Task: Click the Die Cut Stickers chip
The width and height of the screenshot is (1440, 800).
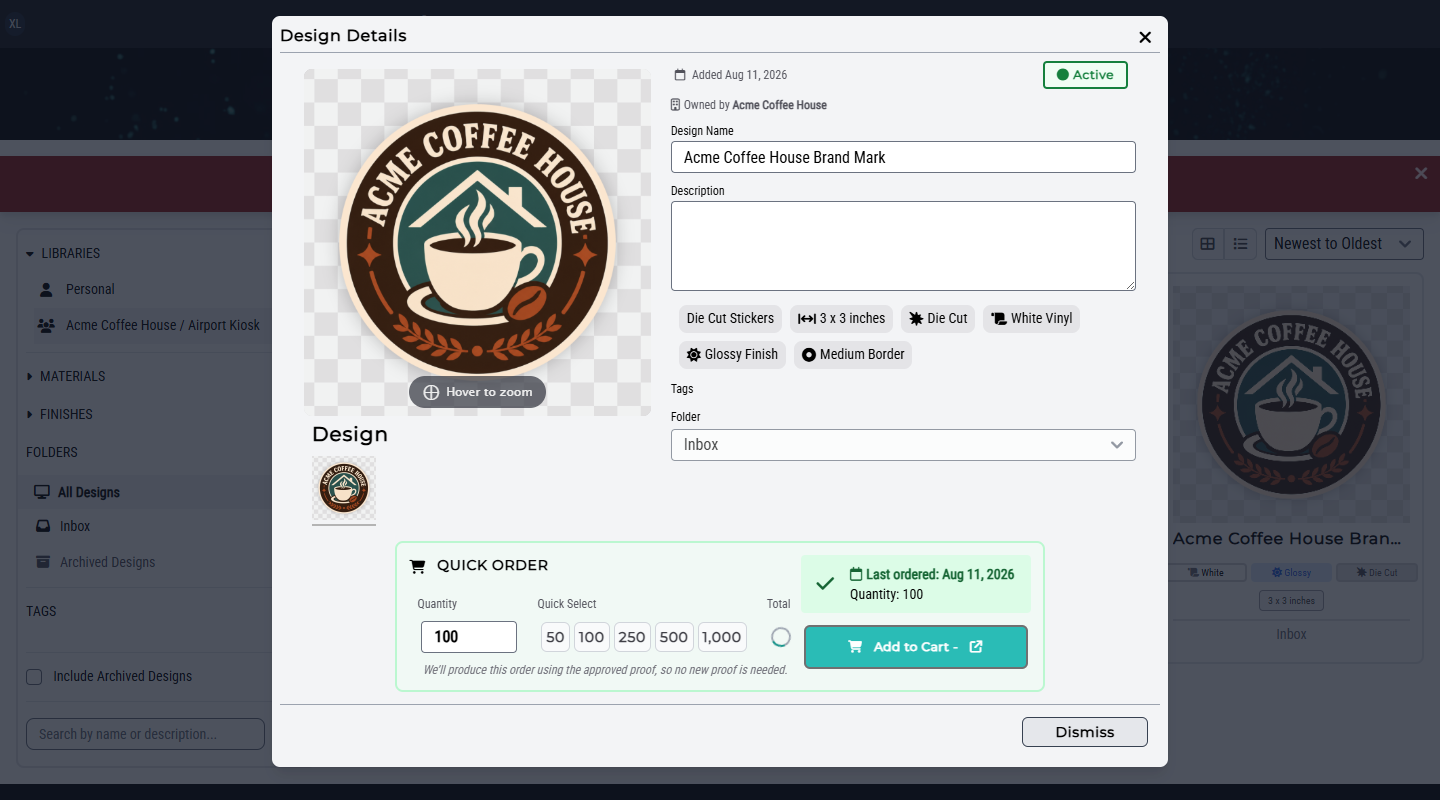Action: click(730, 319)
